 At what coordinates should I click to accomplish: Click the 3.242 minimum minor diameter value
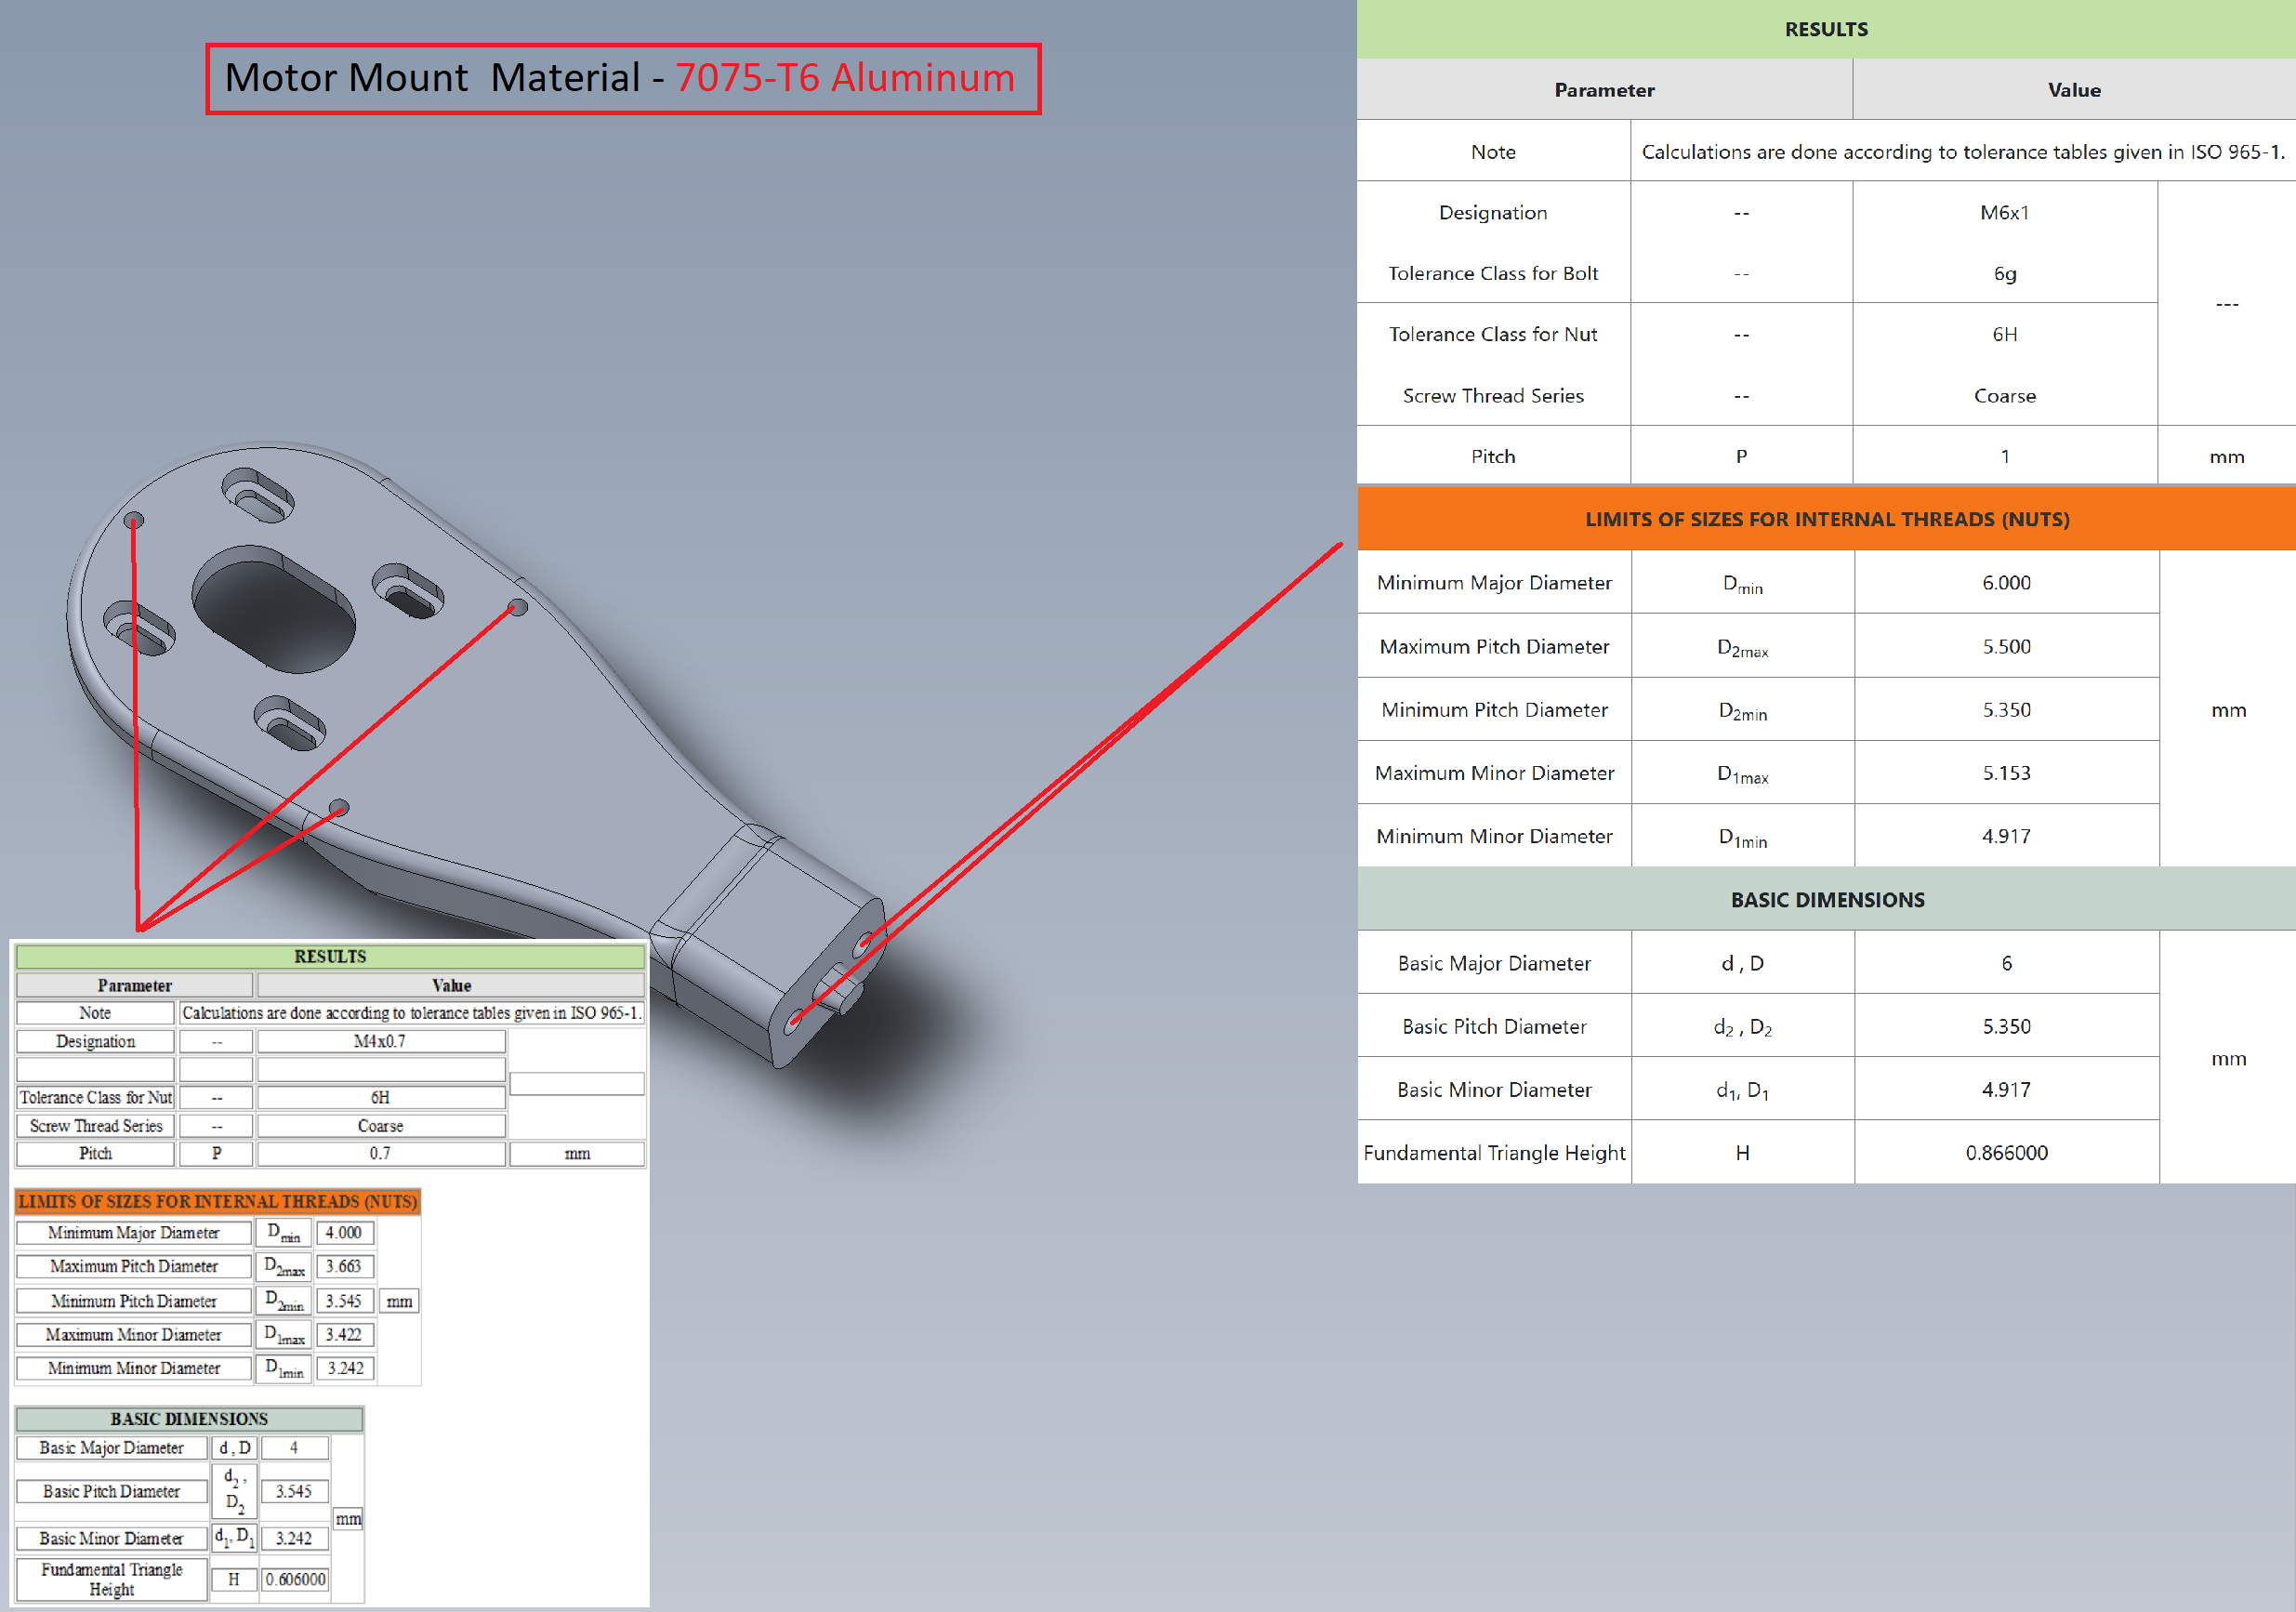coord(345,1368)
